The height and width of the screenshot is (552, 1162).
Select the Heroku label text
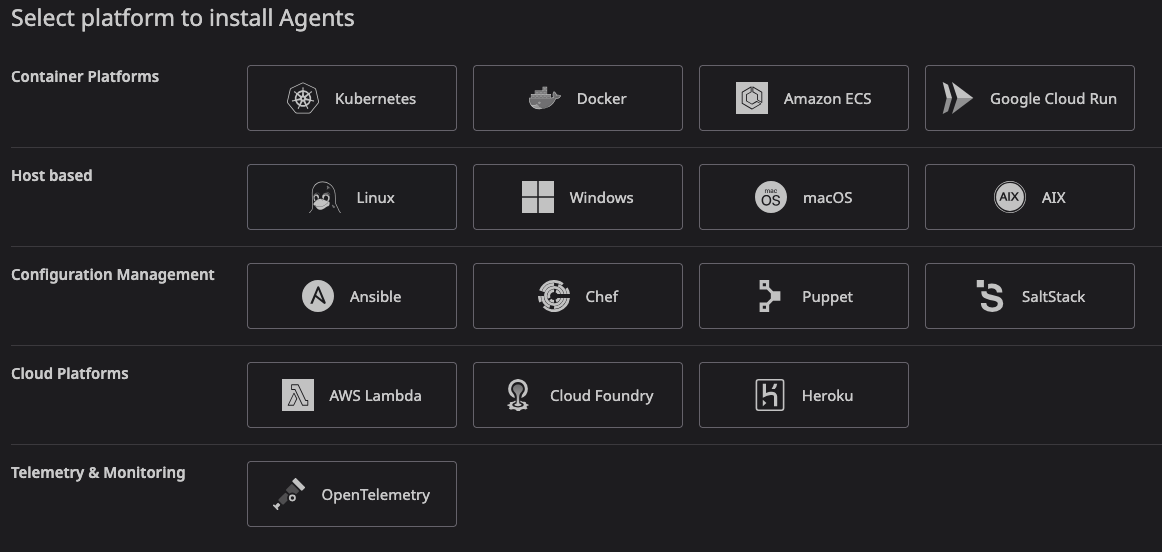pyautogui.click(x=827, y=396)
